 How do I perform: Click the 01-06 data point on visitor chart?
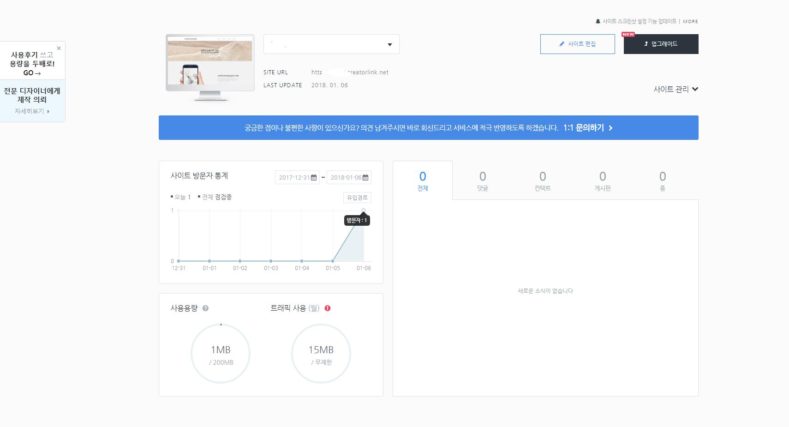[x=364, y=210]
